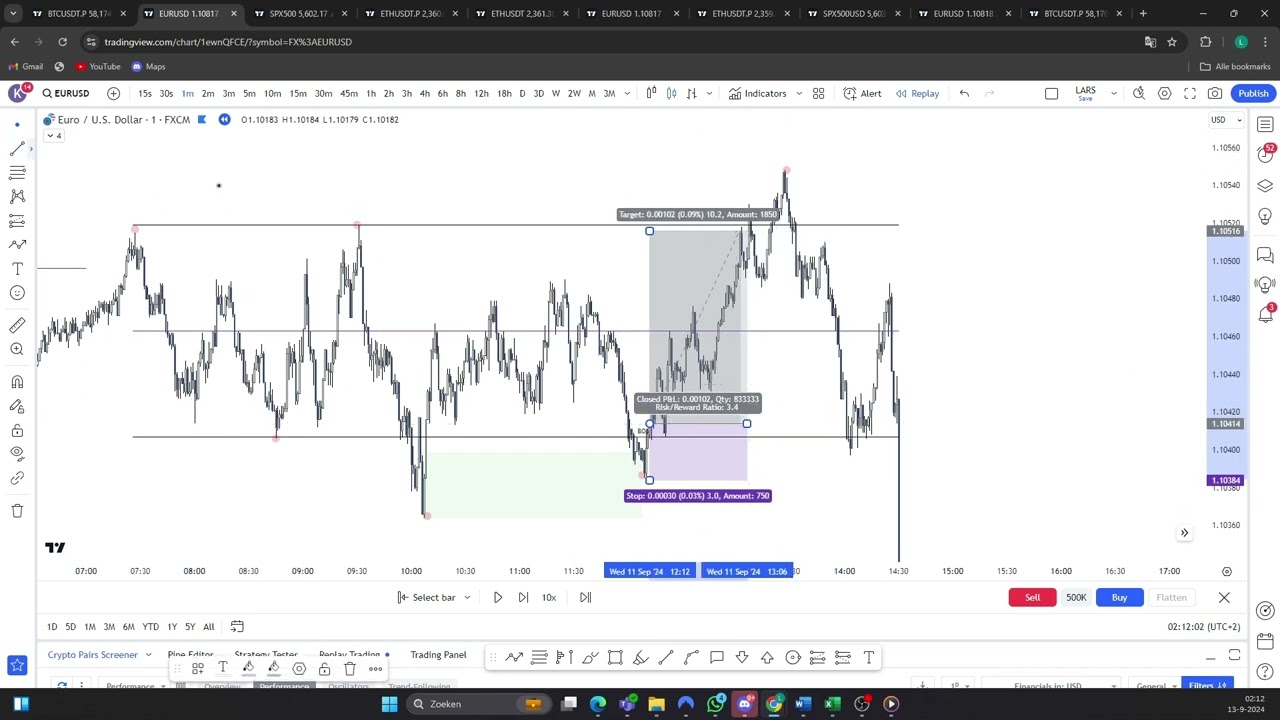
Task: Hide all drawings with the eye icon
Action: (17, 454)
